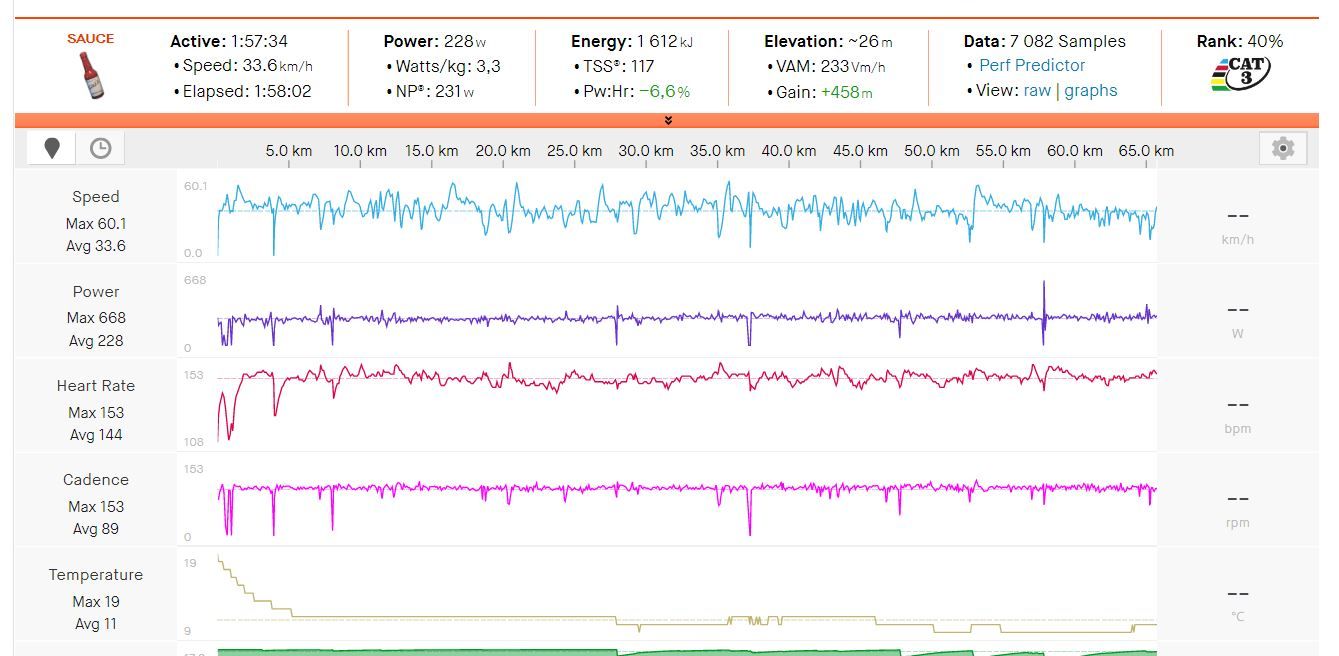Open the graphs view link
The height and width of the screenshot is (656, 1339).
pyautogui.click(x=1090, y=90)
